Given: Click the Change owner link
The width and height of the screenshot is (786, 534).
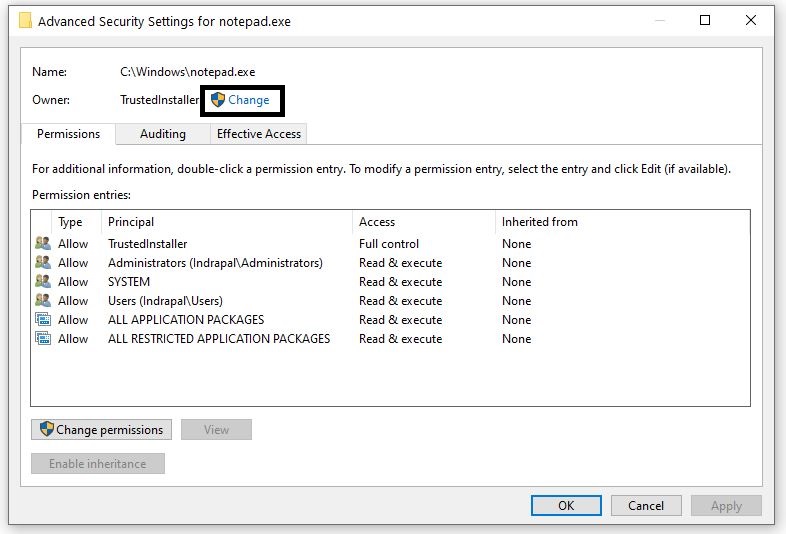Looking at the screenshot, I should click(x=249, y=100).
